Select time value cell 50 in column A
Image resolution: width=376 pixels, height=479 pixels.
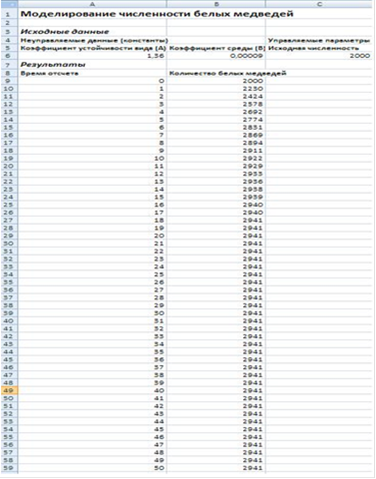[x=92, y=468]
